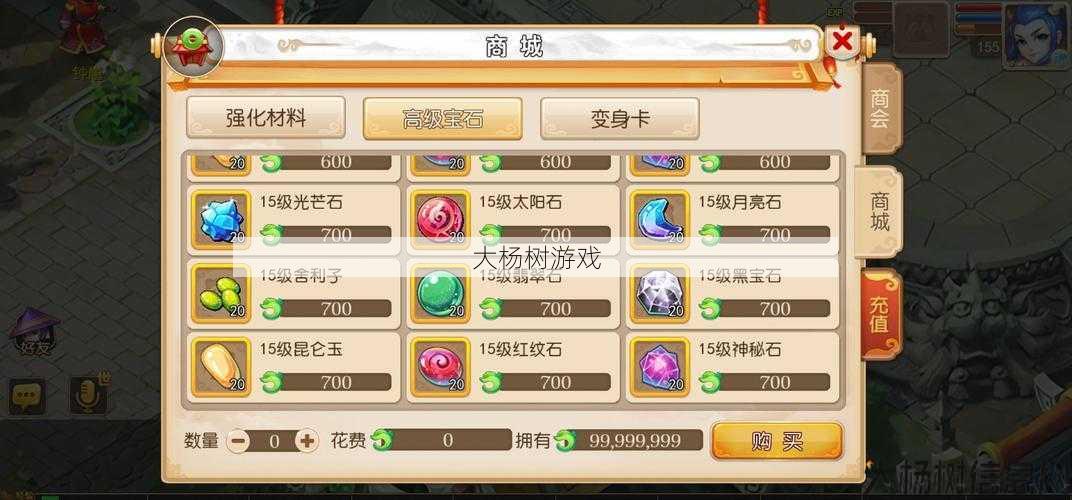Choose the 15级月亮石 moon gem icon
This screenshot has height=500, width=1072.
coord(660,220)
